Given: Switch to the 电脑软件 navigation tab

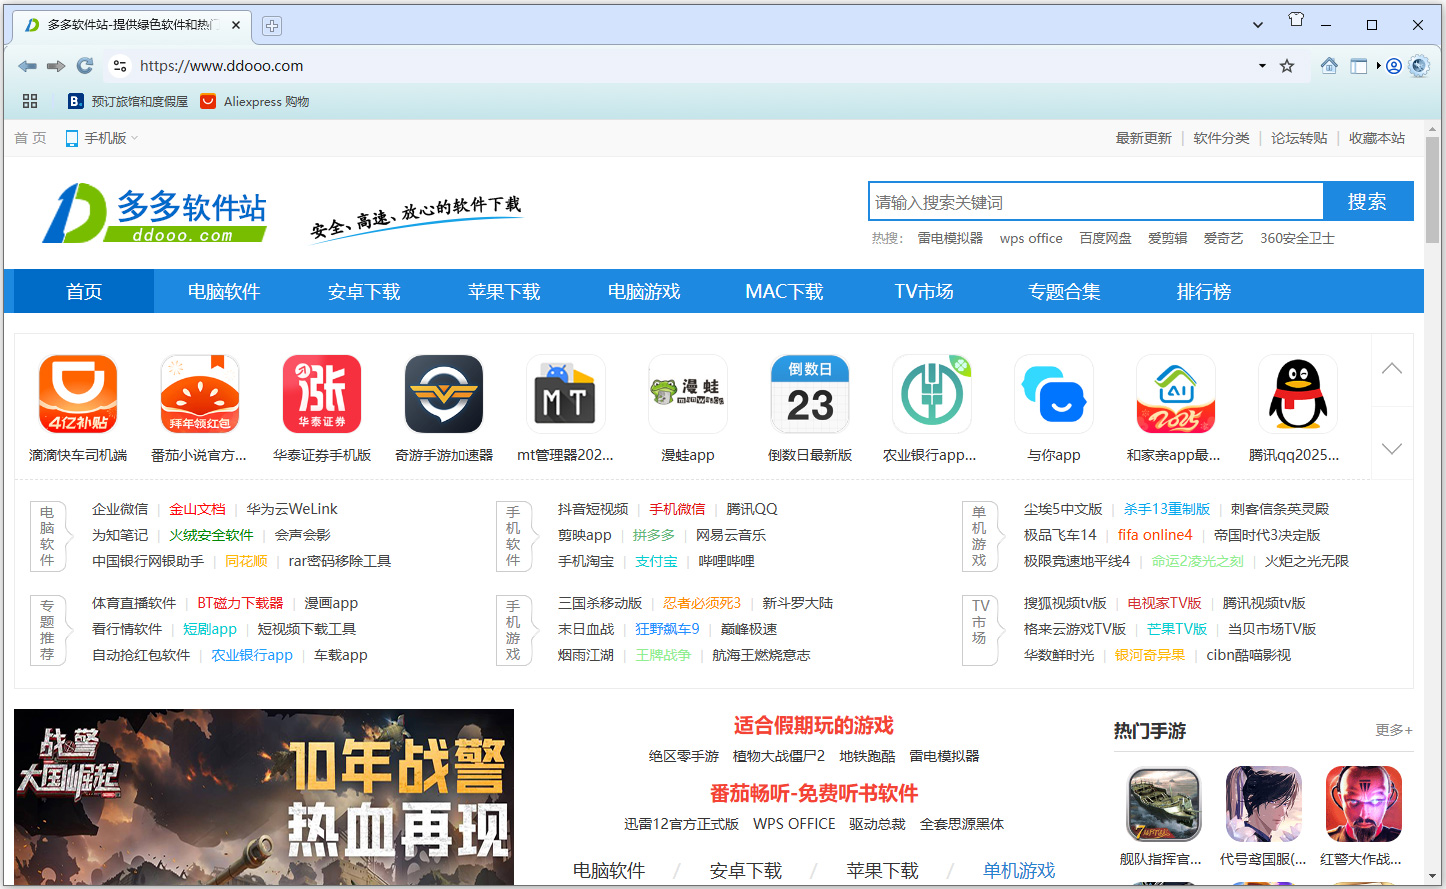Looking at the screenshot, I should pos(224,292).
